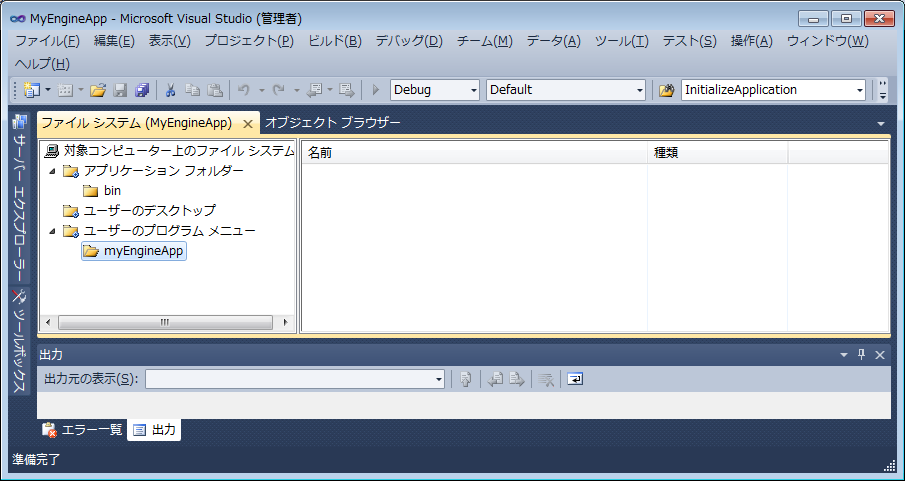Sort by the 種類 column header
The height and width of the screenshot is (481, 905).
(x=717, y=153)
